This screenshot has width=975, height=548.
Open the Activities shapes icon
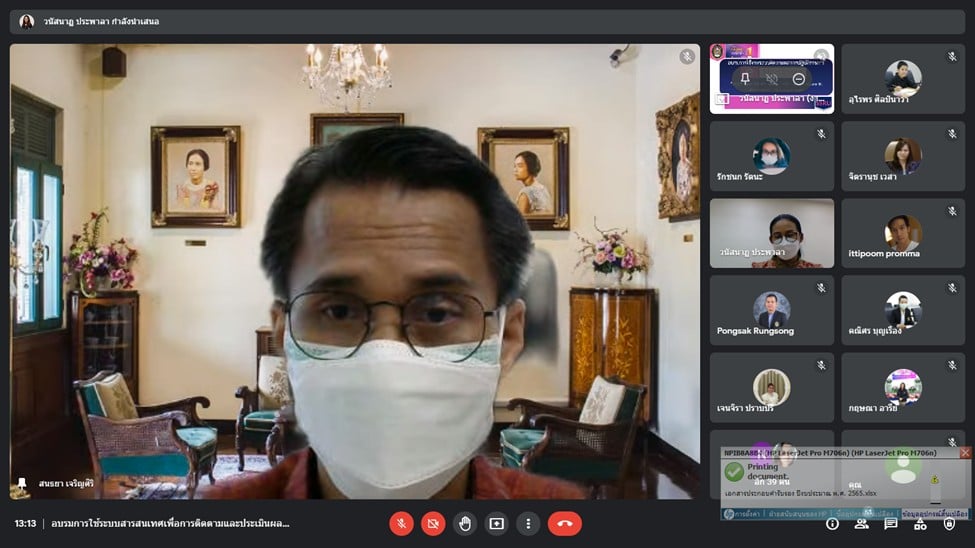(x=920, y=523)
